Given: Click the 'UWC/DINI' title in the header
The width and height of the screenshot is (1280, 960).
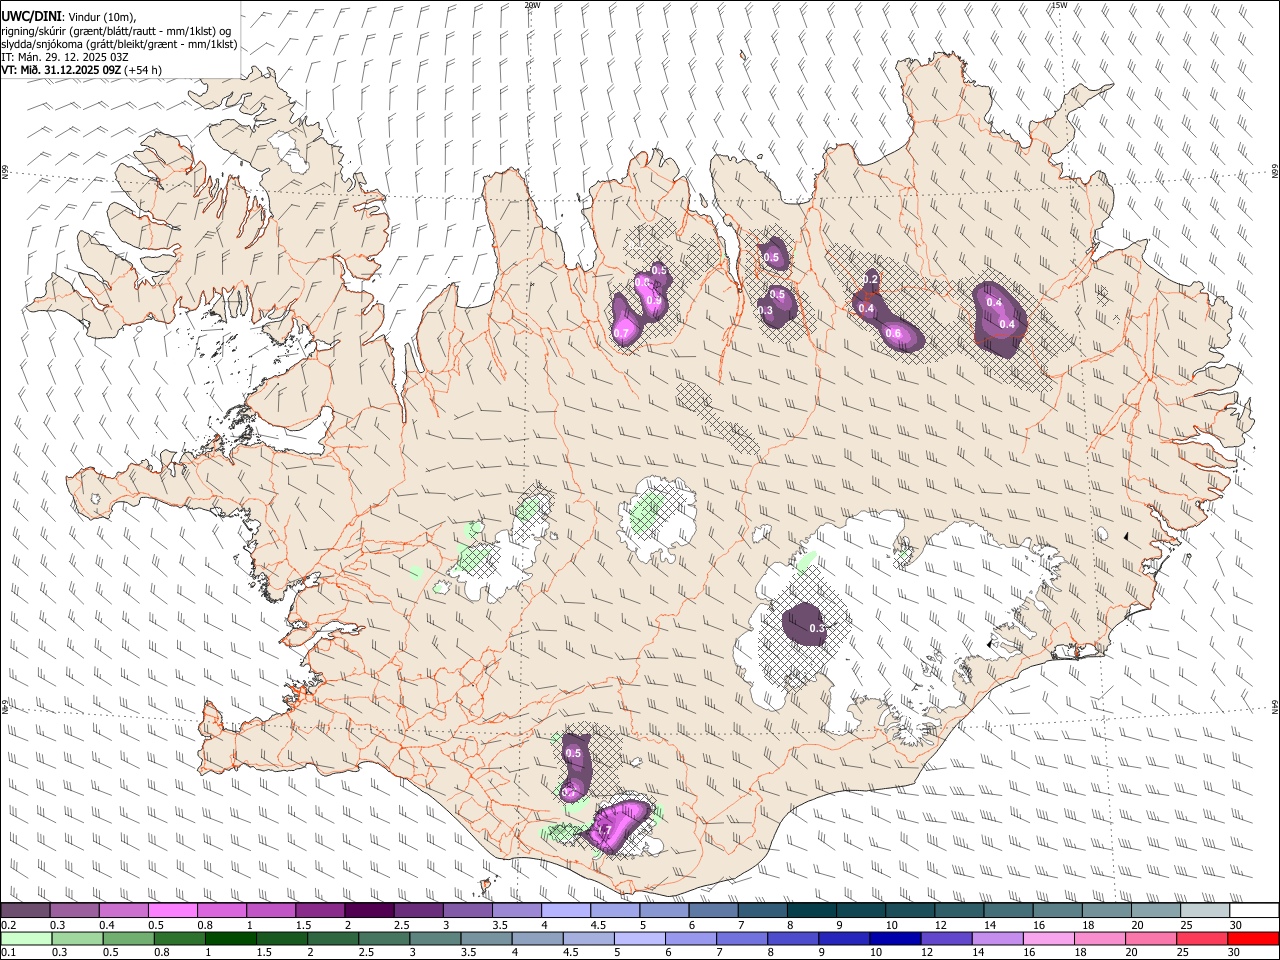Looking at the screenshot, I should pos(30,16).
